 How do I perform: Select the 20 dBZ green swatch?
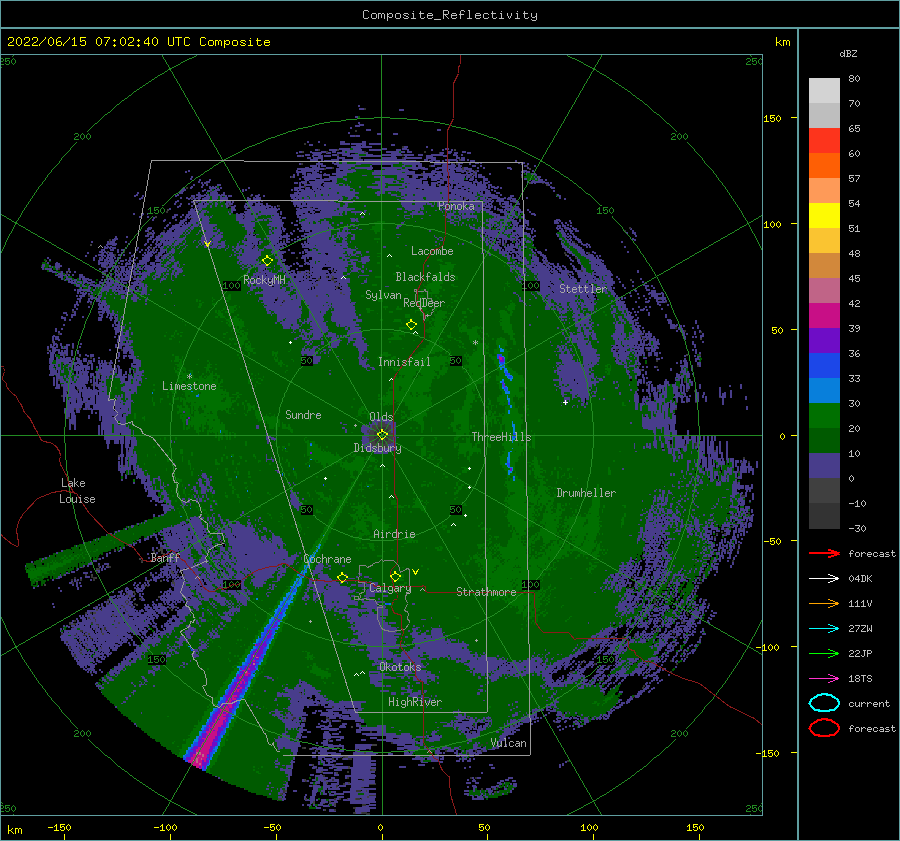pyautogui.click(x=824, y=416)
